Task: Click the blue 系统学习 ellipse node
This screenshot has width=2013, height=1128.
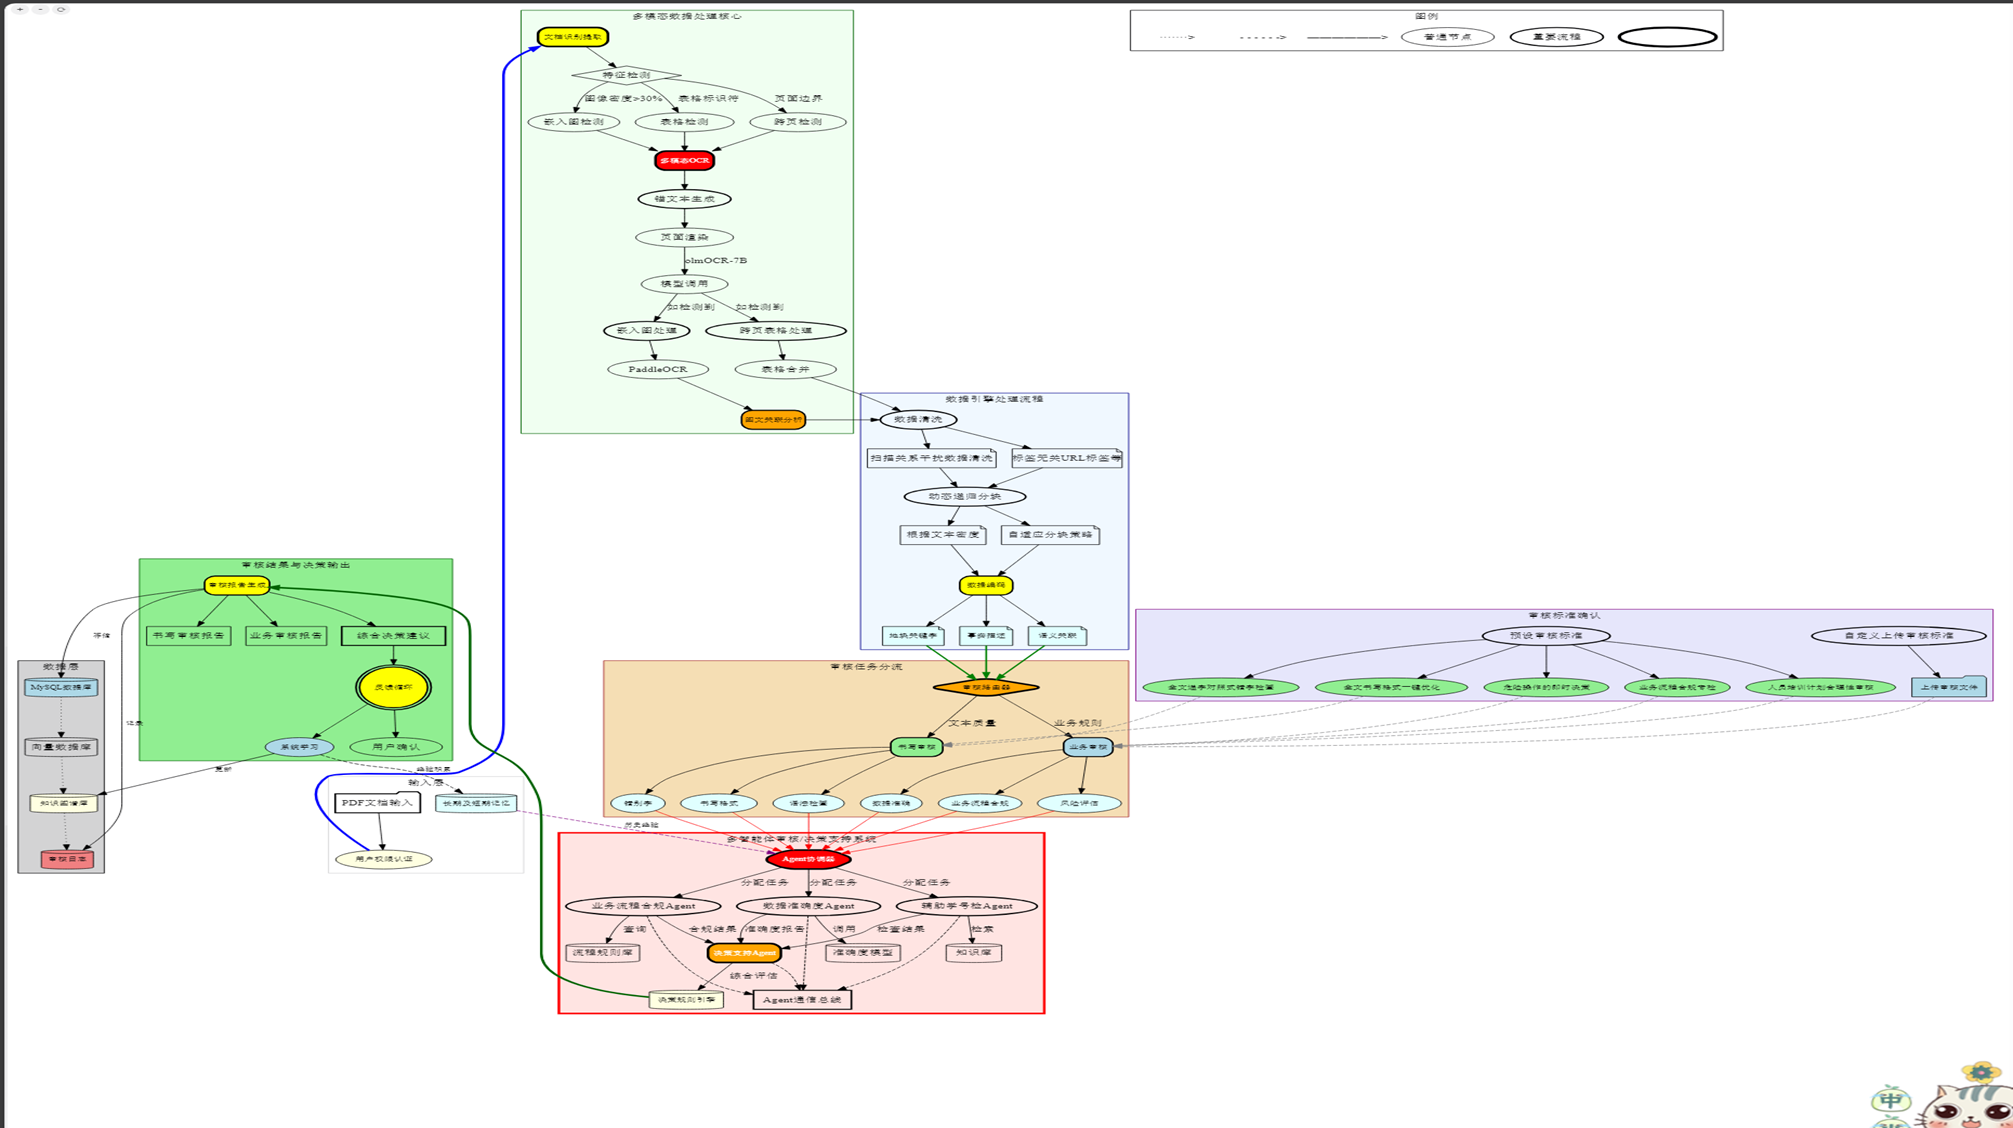Action: 299,747
